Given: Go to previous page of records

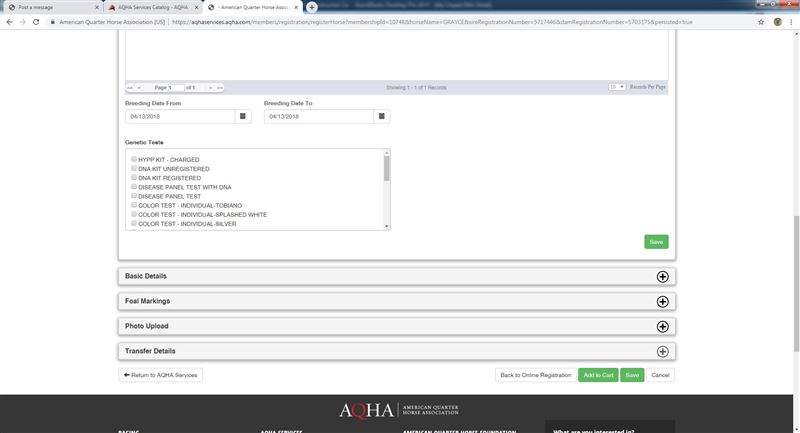Looking at the screenshot, I should 139,88.
